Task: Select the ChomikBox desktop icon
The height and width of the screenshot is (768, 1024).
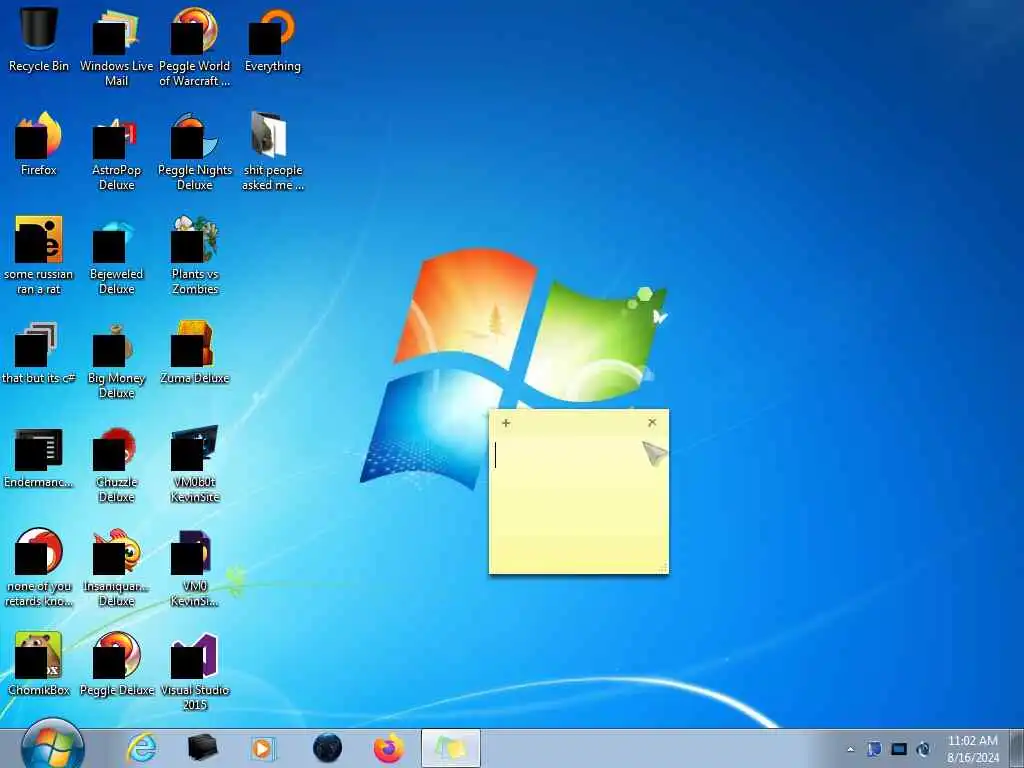Action: coord(39,664)
